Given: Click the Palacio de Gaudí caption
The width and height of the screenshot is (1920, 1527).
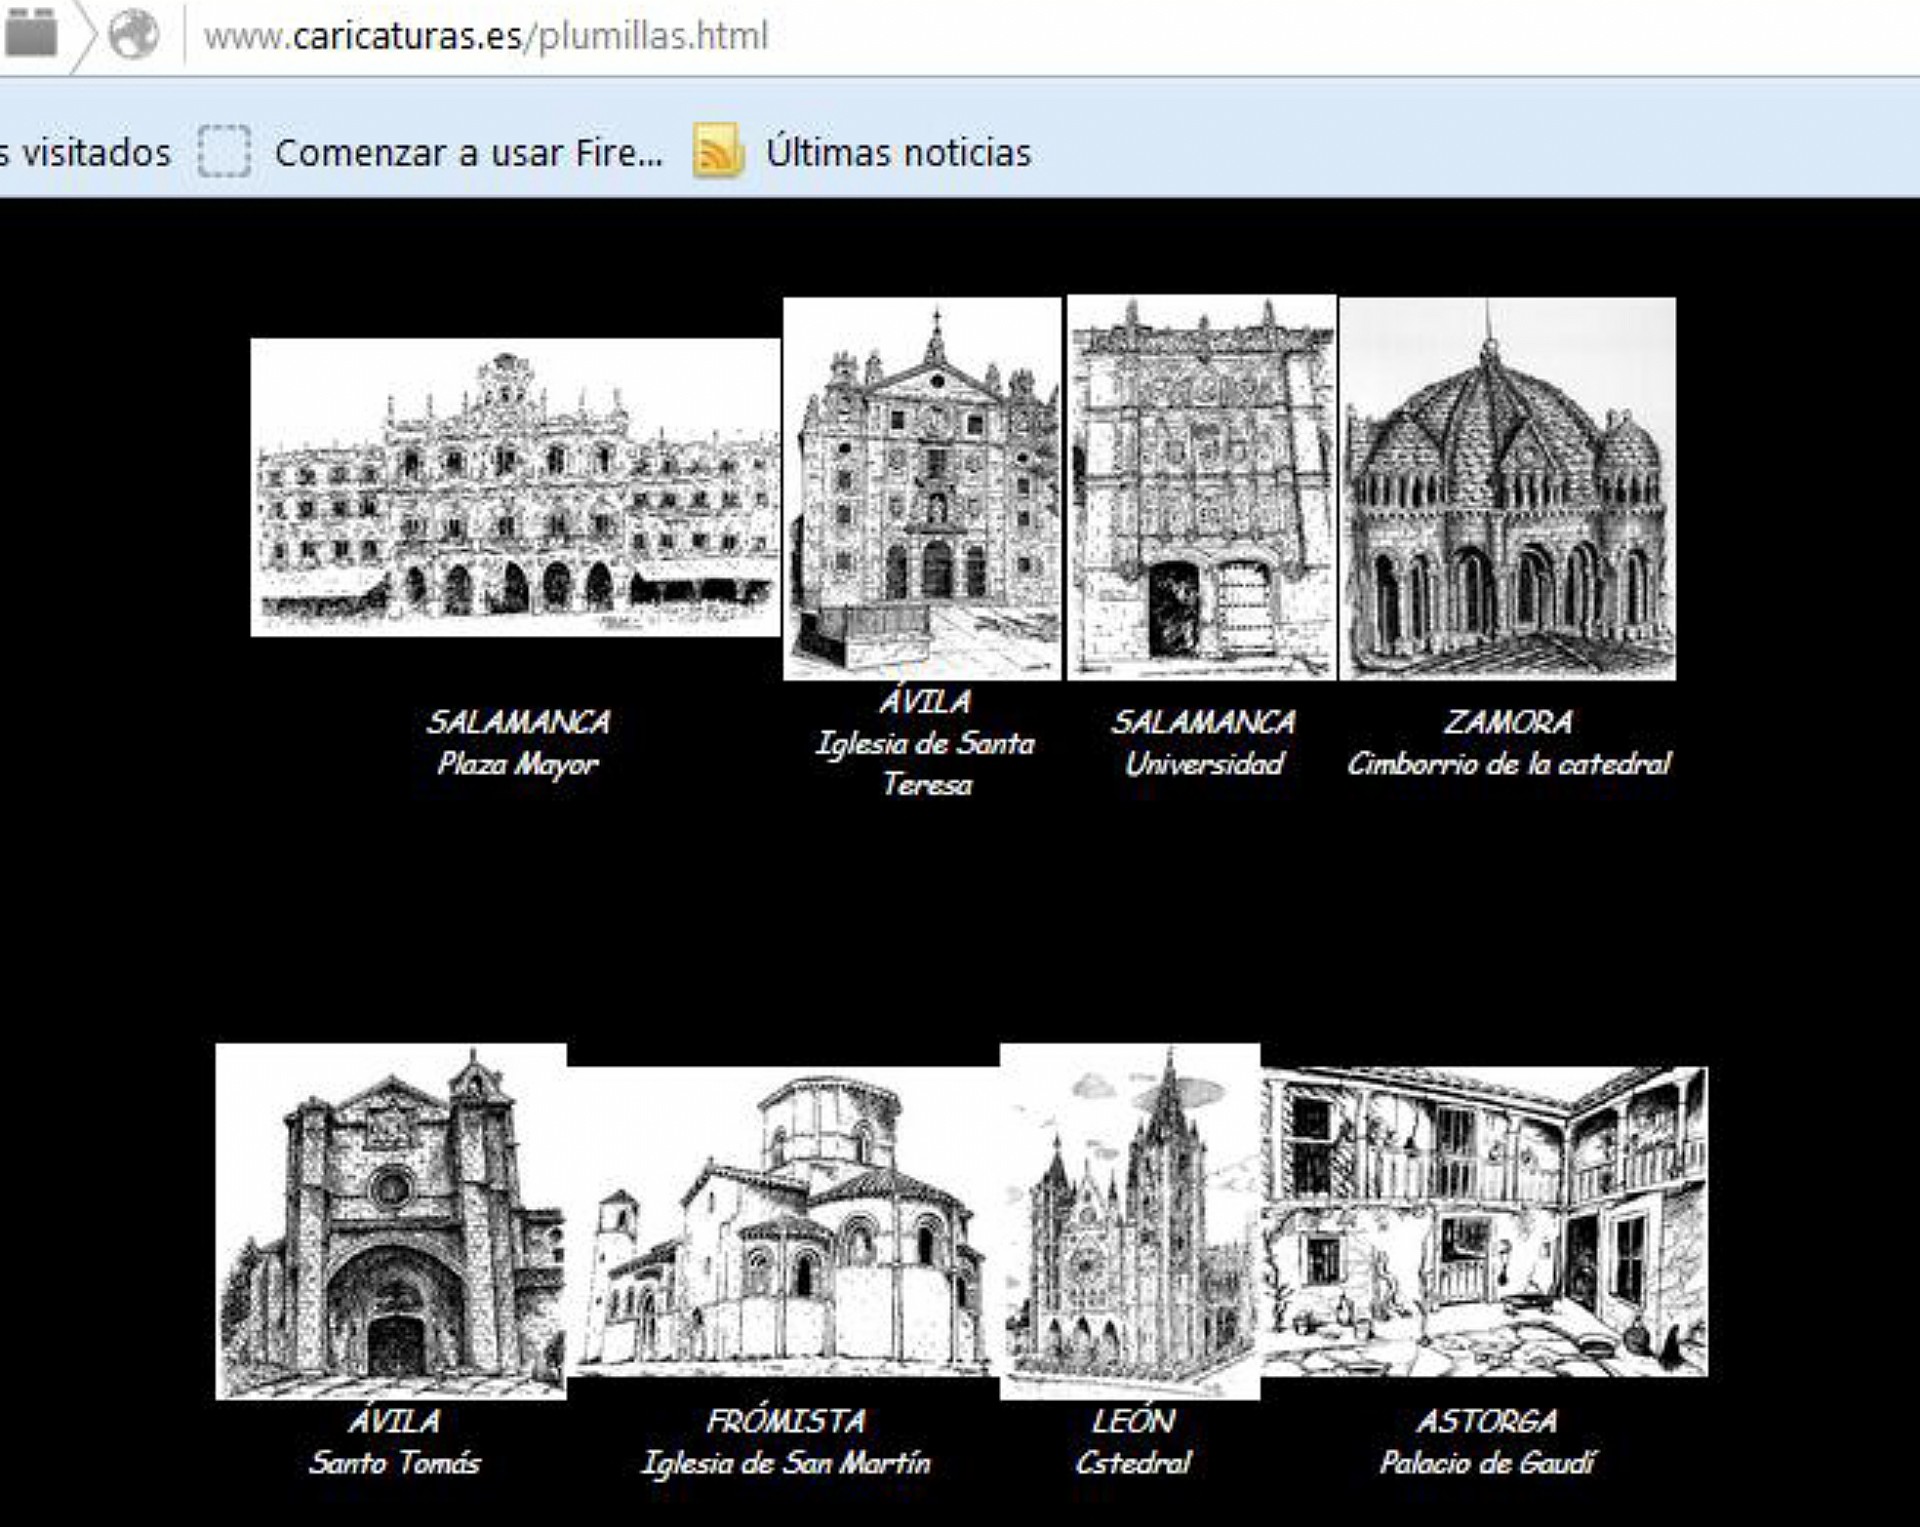Looking at the screenshot, I should (x=1487, y=1463).
